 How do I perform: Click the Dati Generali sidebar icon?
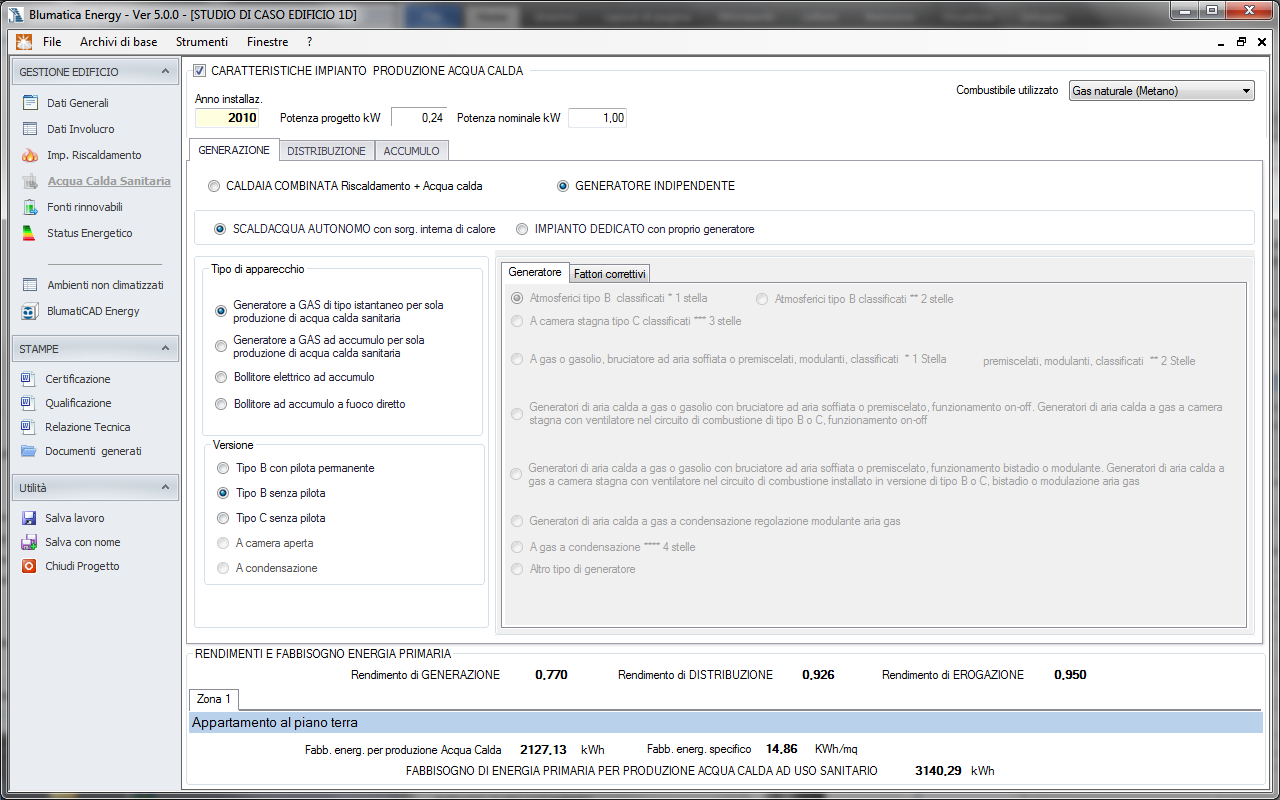30,103
